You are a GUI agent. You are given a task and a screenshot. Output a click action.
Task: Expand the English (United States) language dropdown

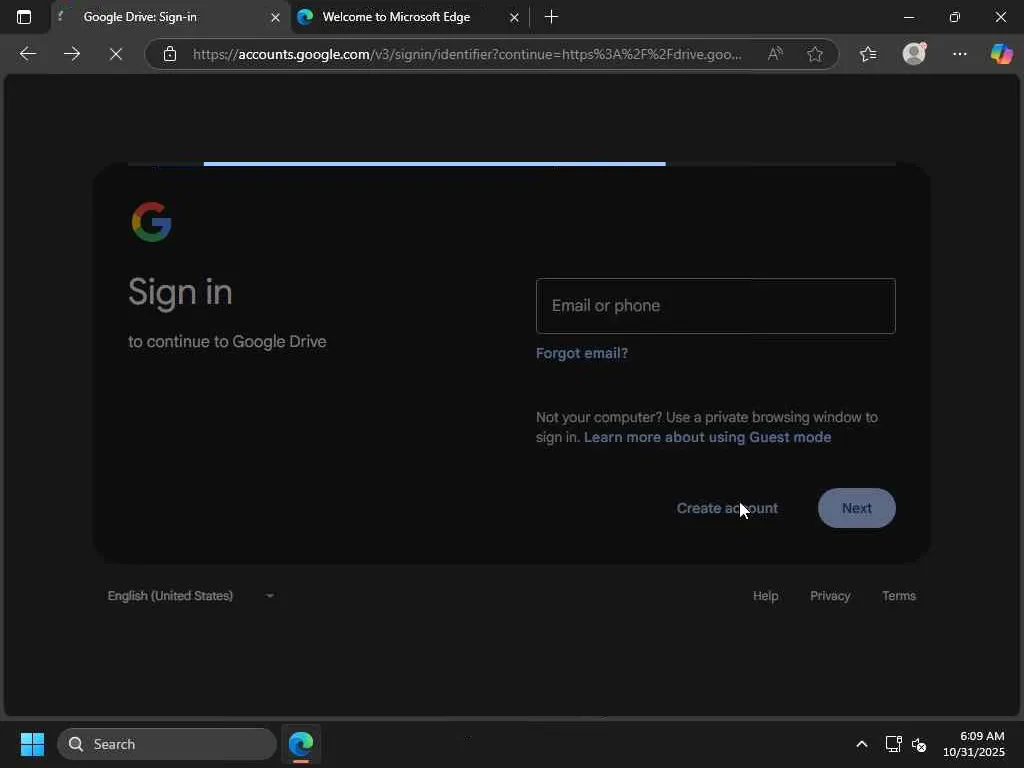coord(190,596)
